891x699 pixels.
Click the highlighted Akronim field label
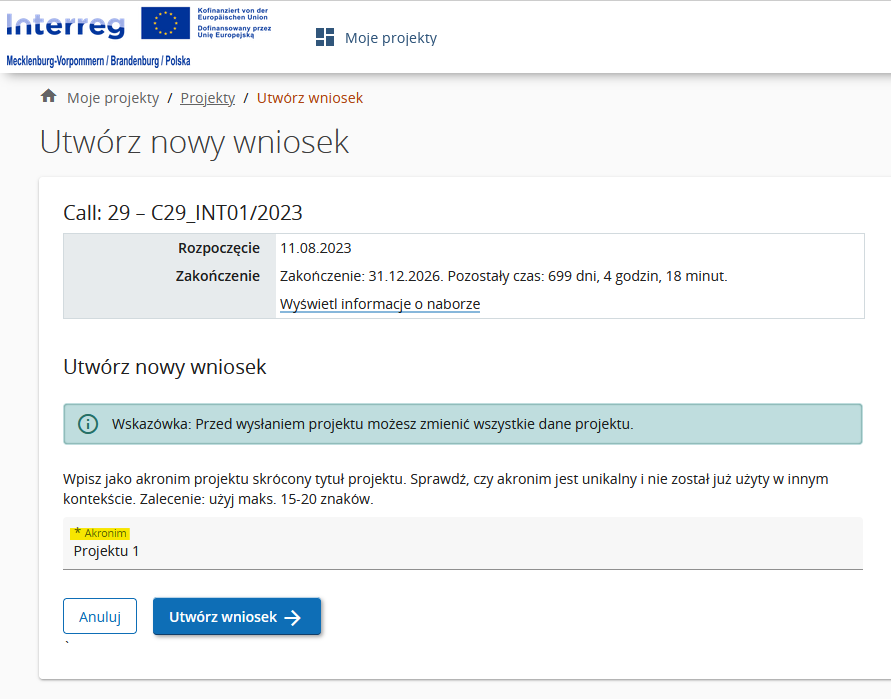click(100, 533)
